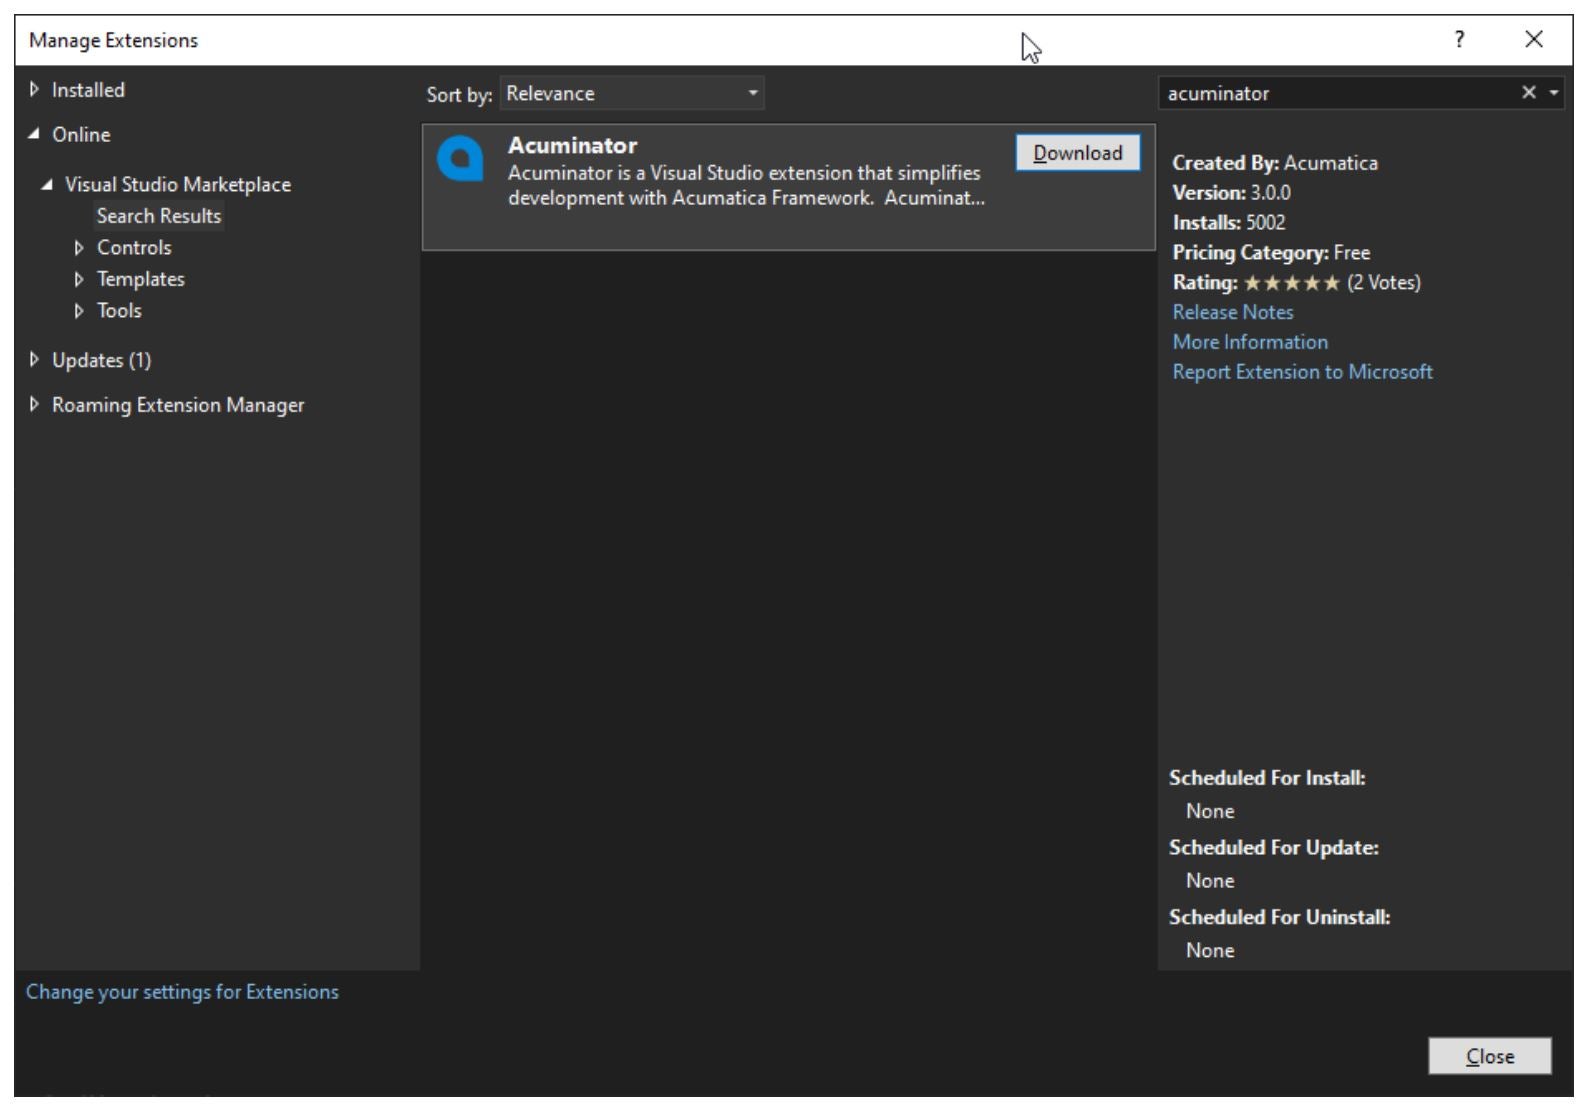Expand the Templates node arrow

tap(79, 279)
